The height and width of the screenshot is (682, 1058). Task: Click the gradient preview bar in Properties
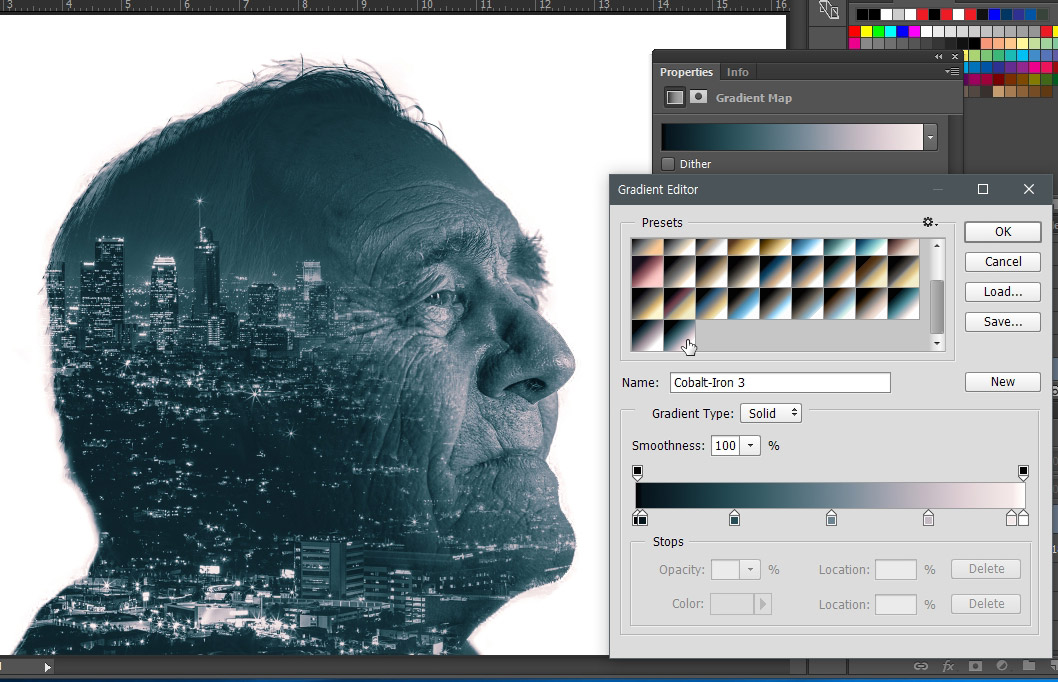792,138
